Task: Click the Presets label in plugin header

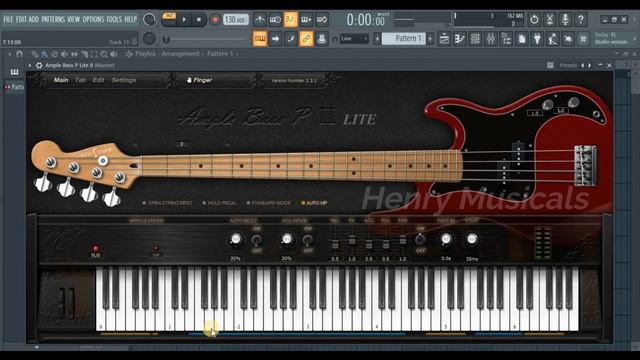Action: [x=568, y=65]
